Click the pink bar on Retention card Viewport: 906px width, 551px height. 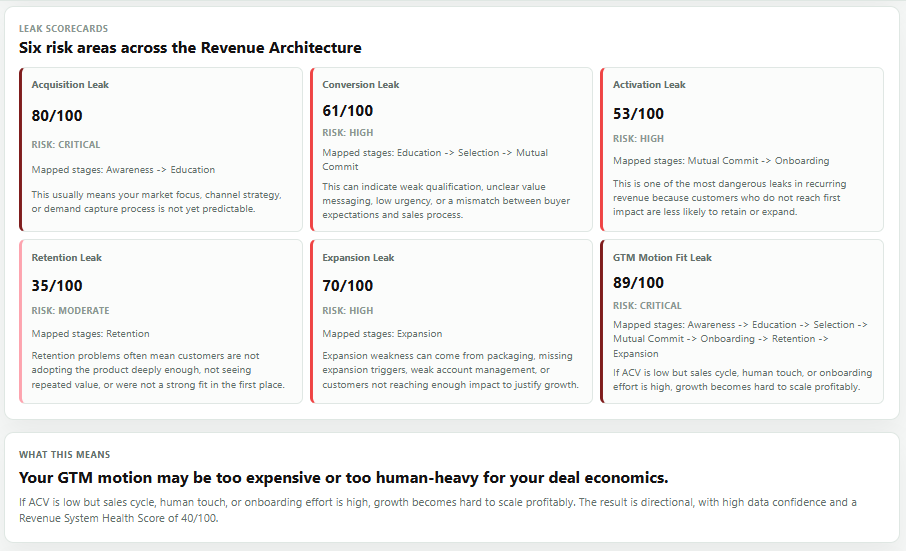21,321
